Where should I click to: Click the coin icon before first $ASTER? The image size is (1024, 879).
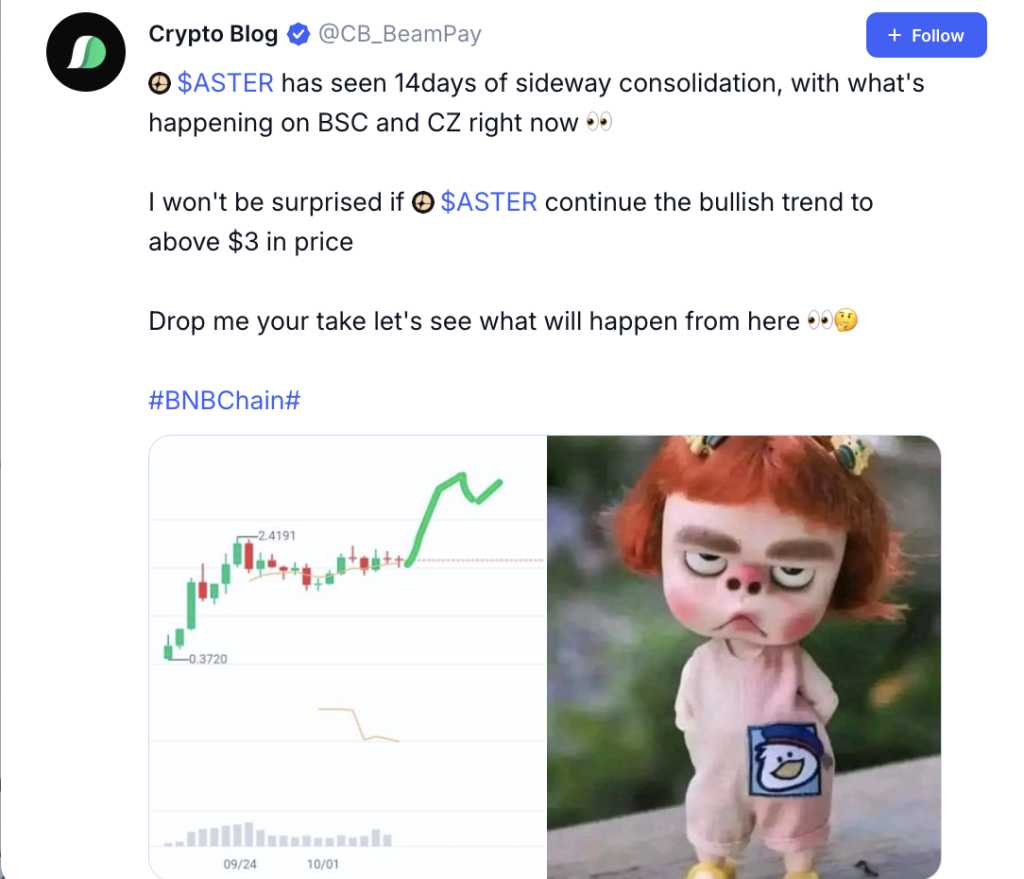click(x=159, y=84)
